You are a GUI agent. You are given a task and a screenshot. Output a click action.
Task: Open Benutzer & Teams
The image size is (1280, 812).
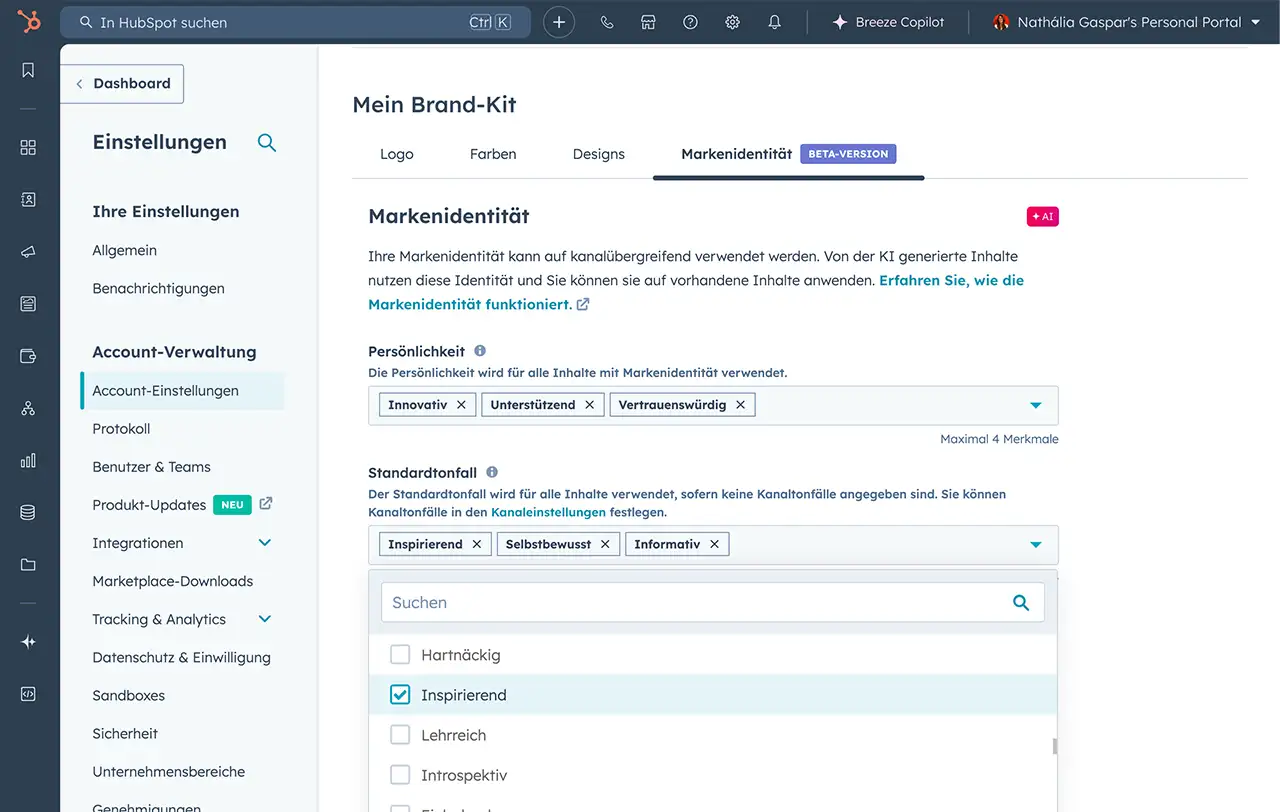tap(151, 466)
